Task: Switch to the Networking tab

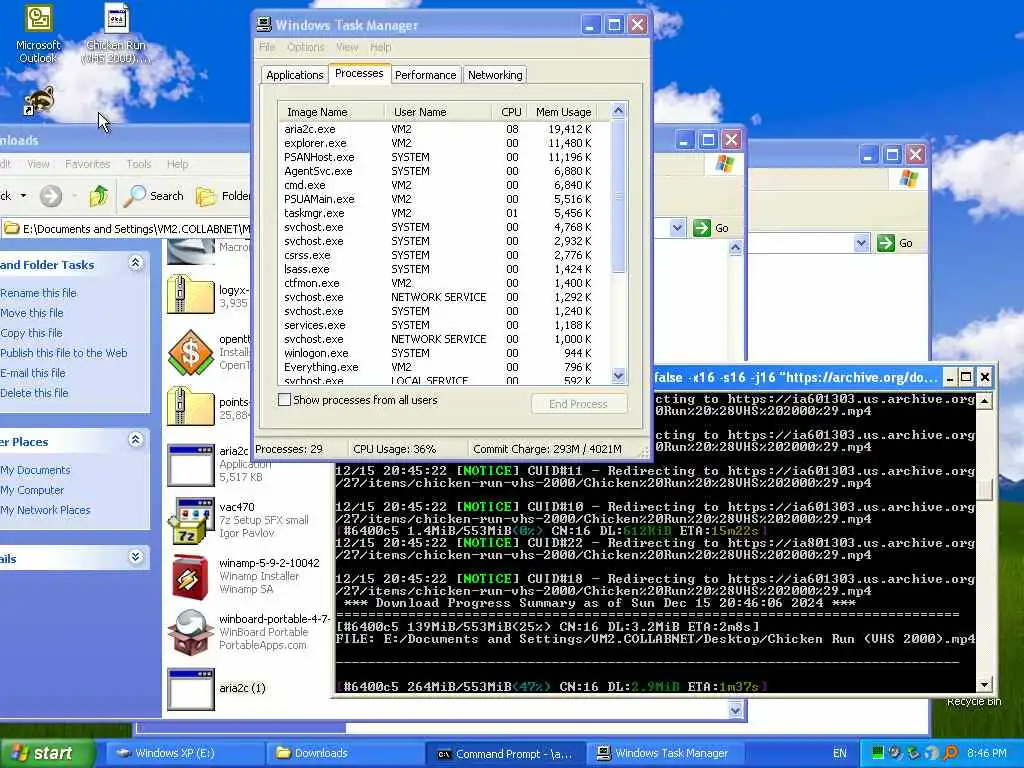Action: pos(495,74)
